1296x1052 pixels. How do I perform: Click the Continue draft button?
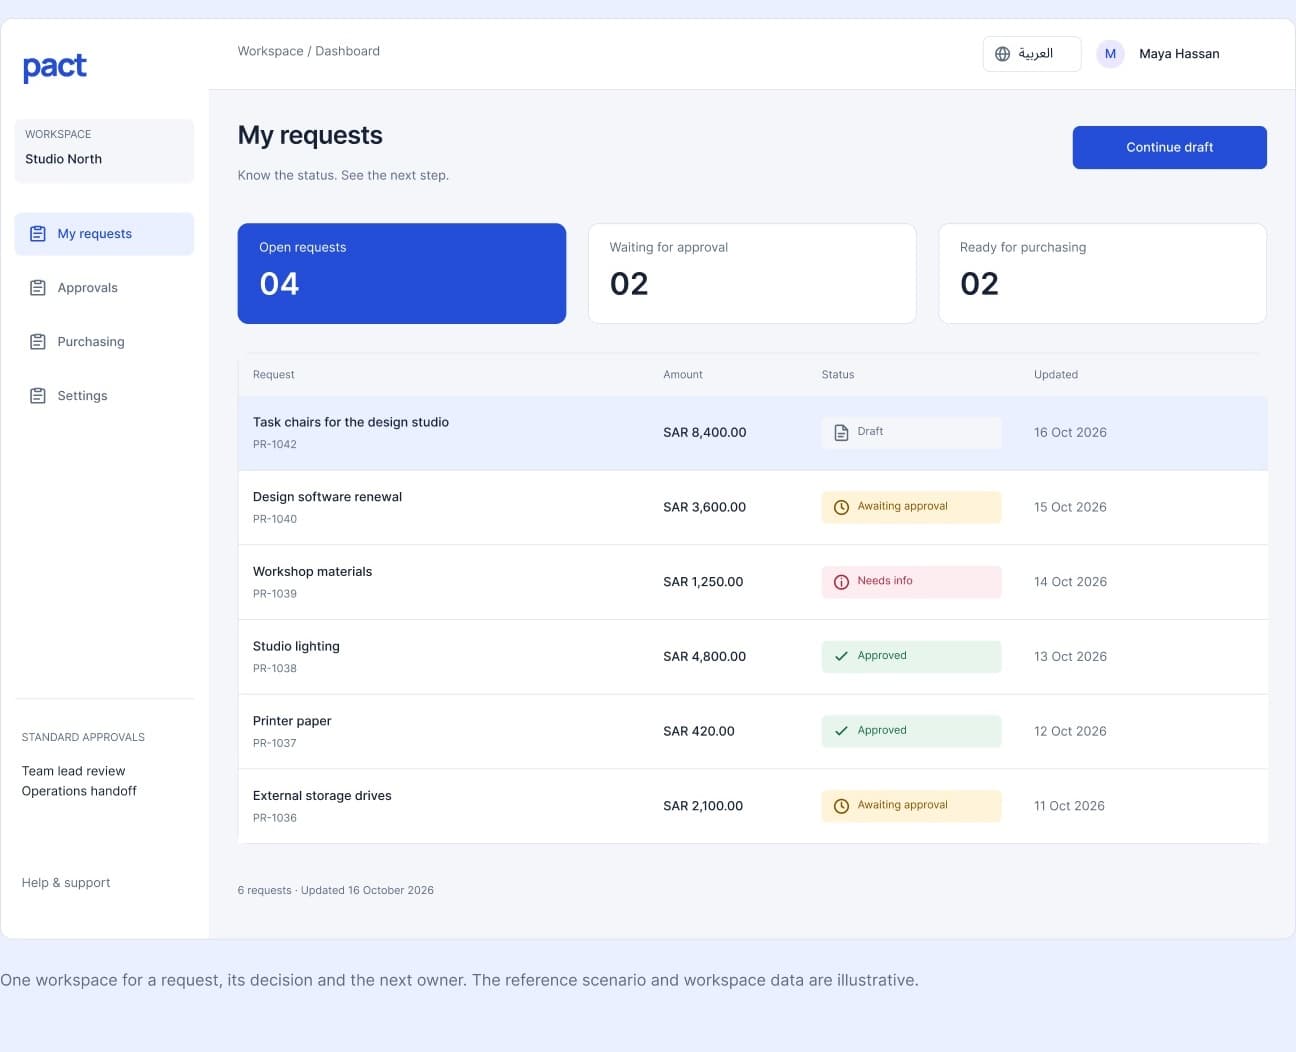coord(1169,147)
